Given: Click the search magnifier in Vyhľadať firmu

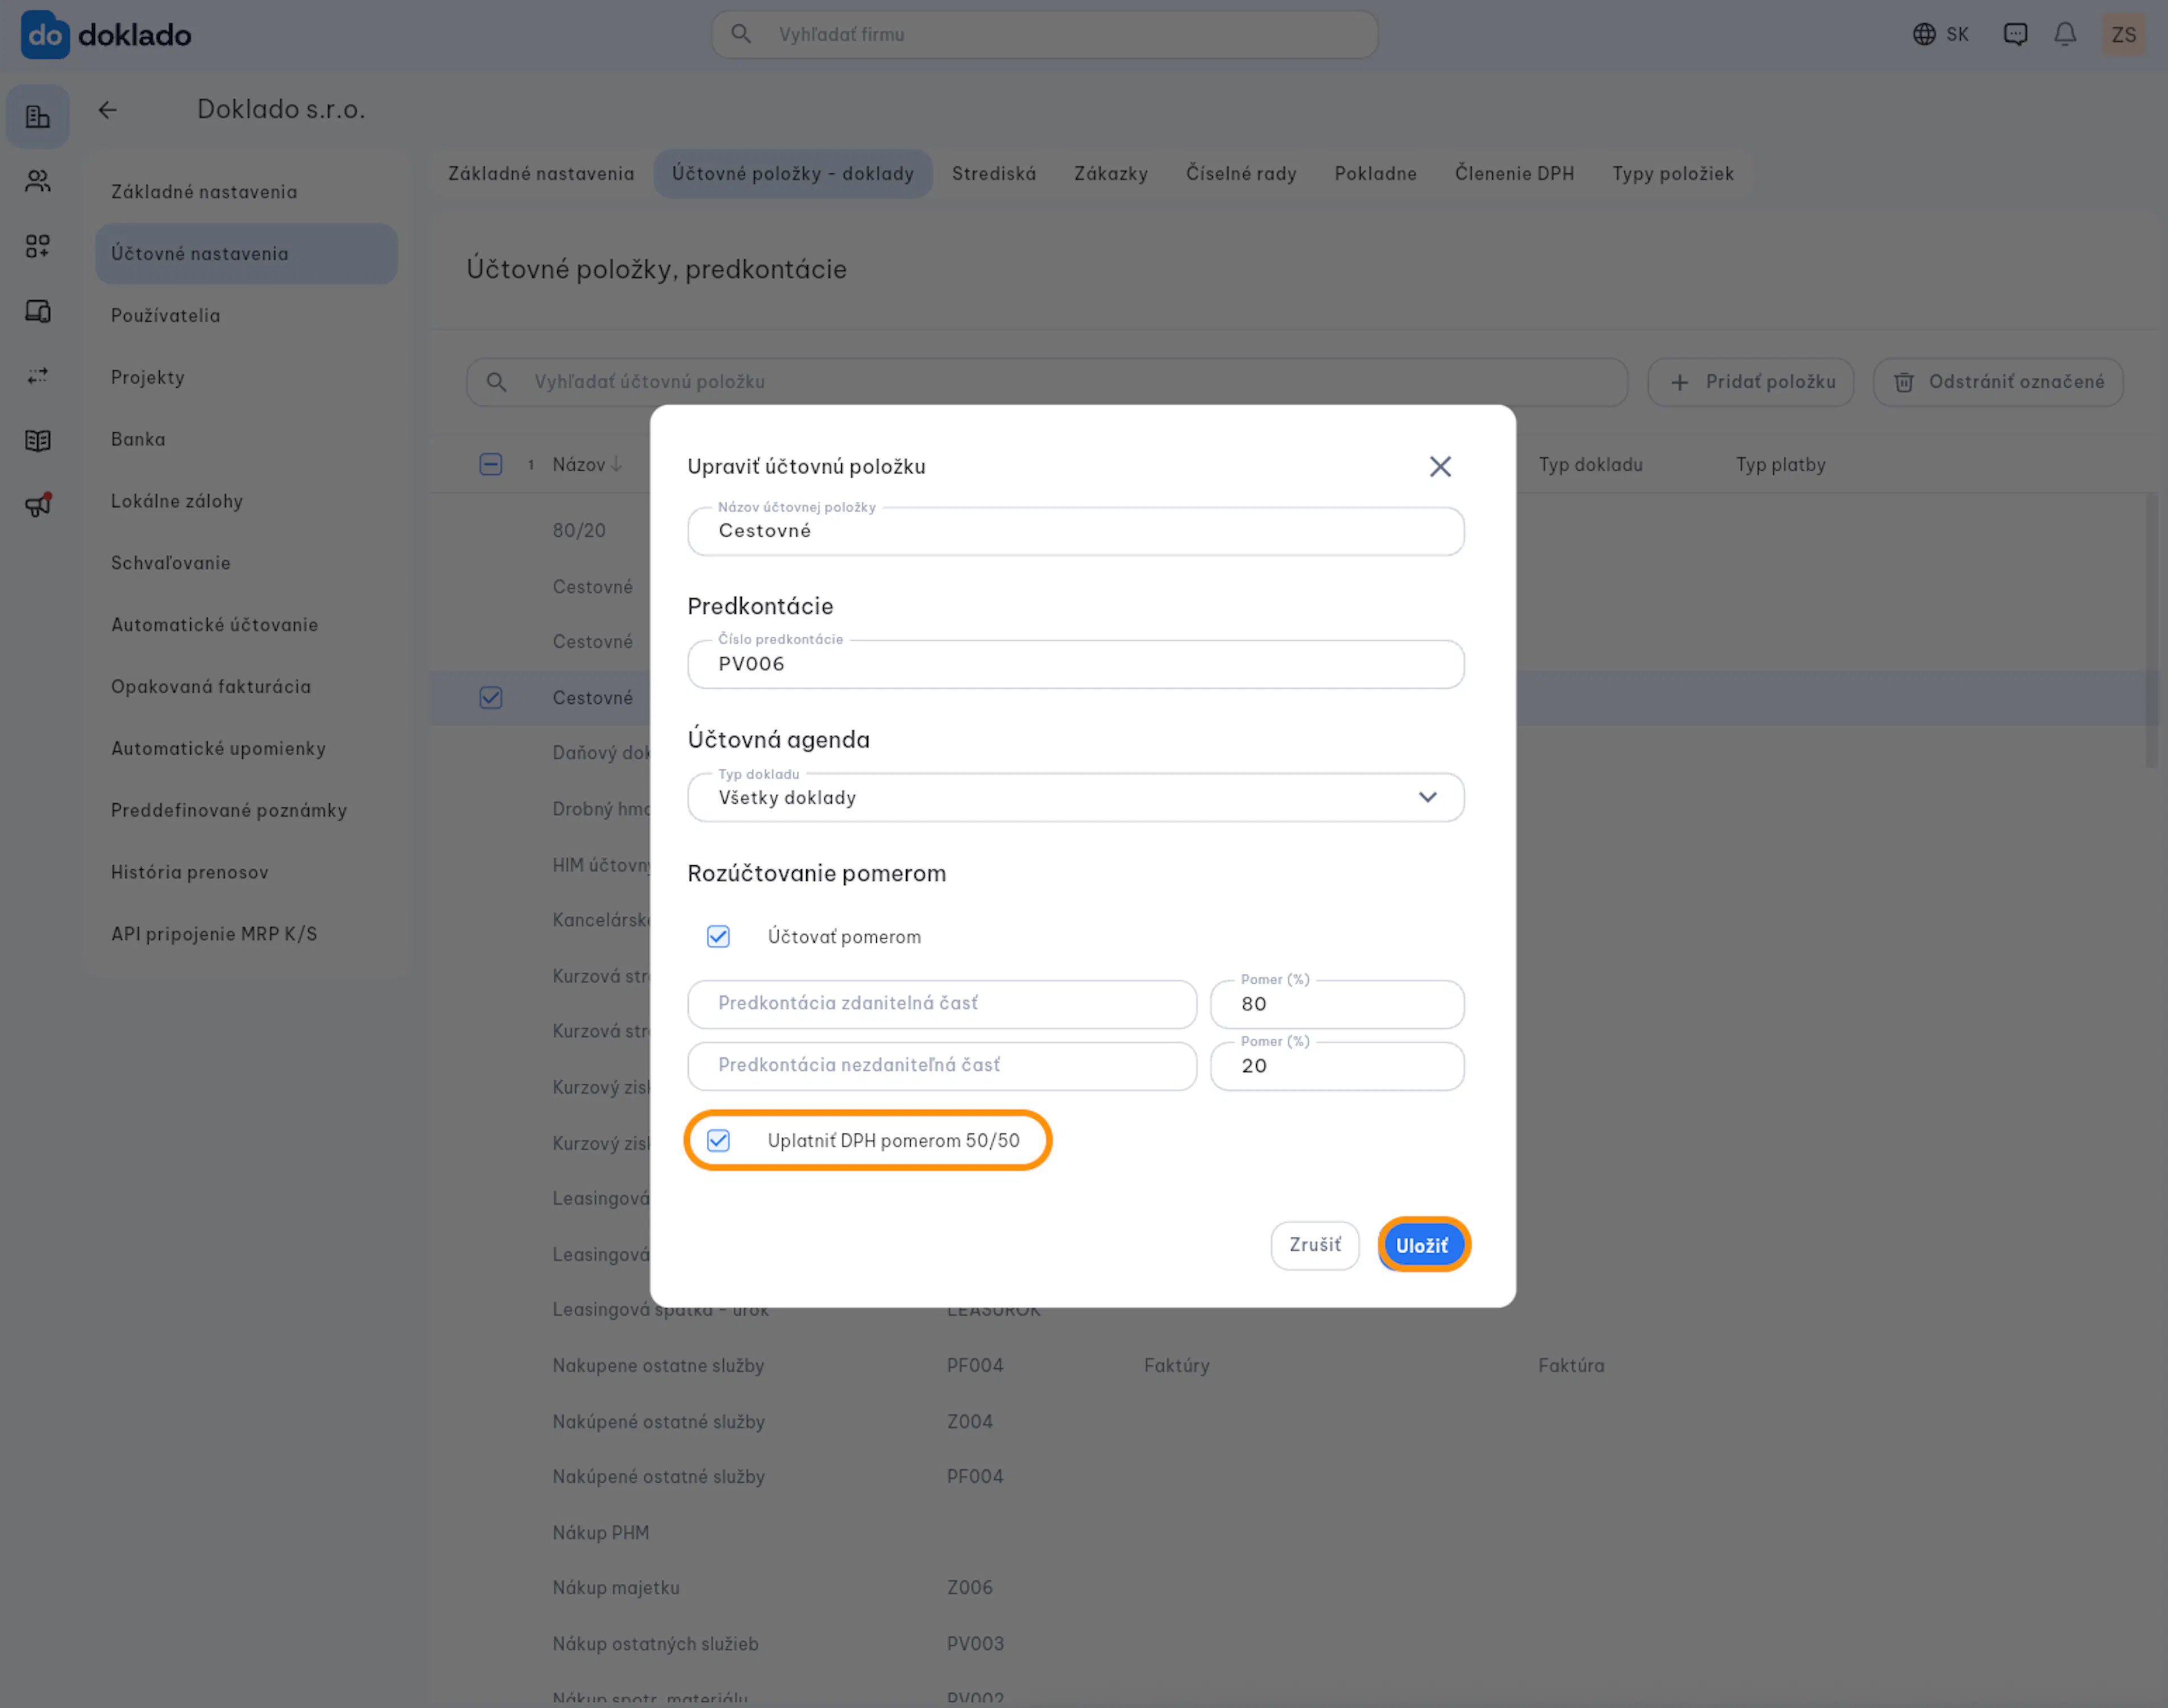Looking at the screenshot, I should tap(741, 34).
